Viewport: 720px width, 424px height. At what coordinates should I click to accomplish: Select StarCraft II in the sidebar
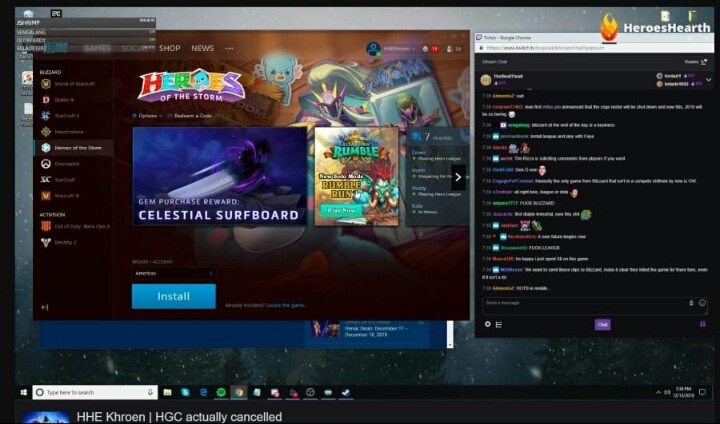pyautogui.click(x=62, y=116)
